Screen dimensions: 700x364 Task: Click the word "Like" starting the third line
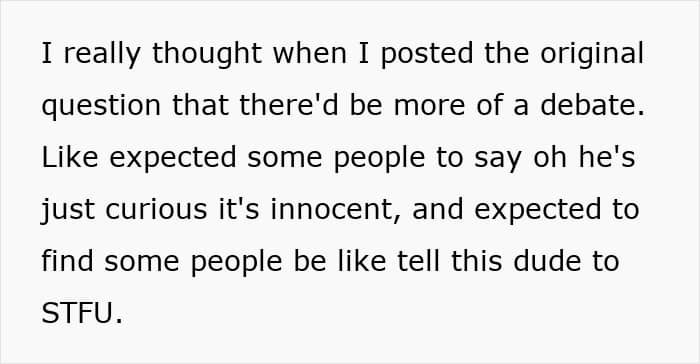click(x=70, y=157)
